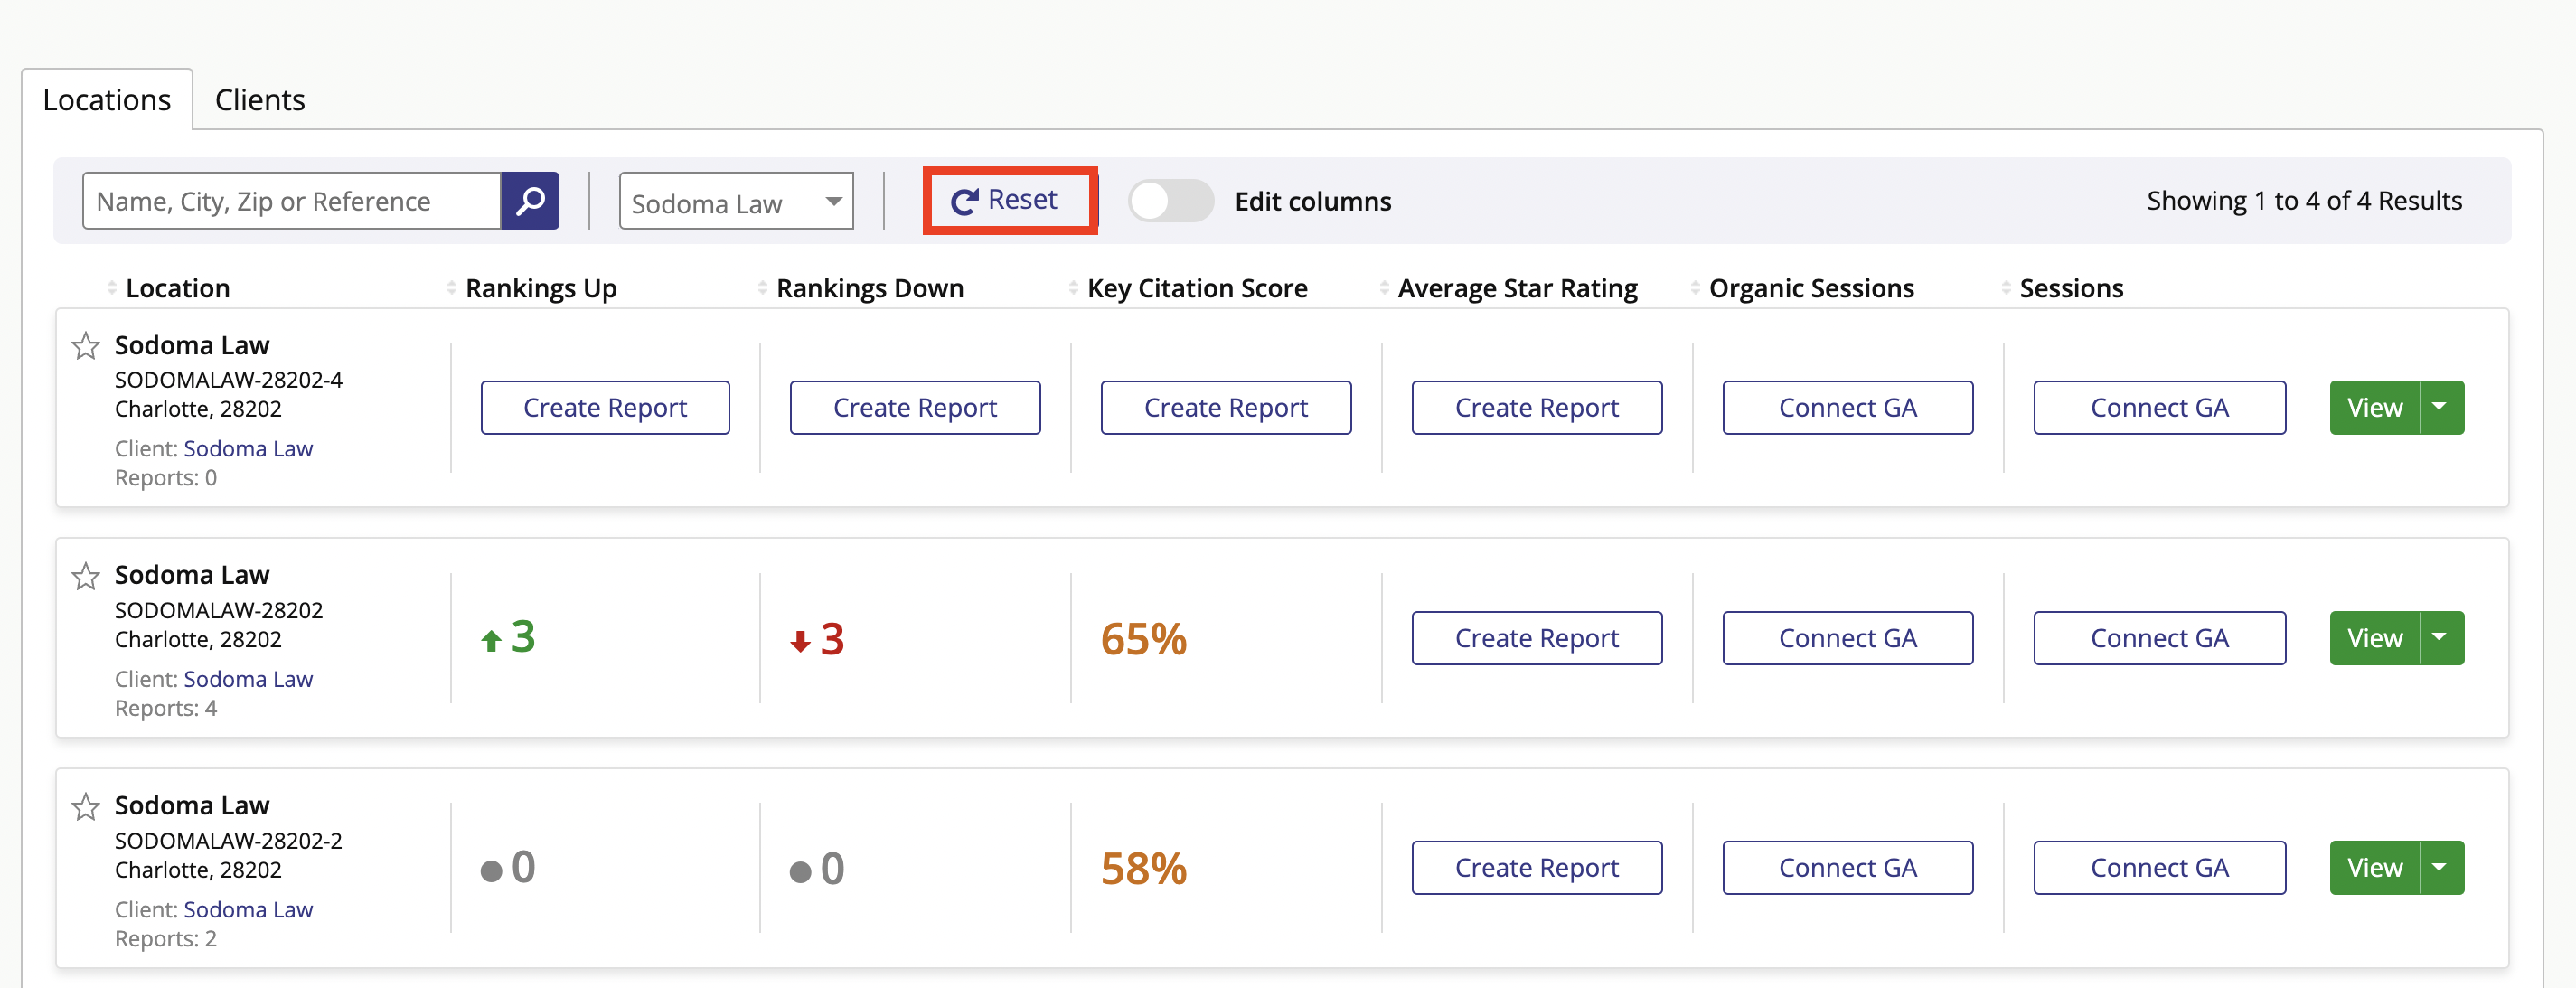Screen dimensions: 2576x988
Task: Create Average Star Rating report for SODOMALAW-28202-4
Action: tap(1537, 407)
